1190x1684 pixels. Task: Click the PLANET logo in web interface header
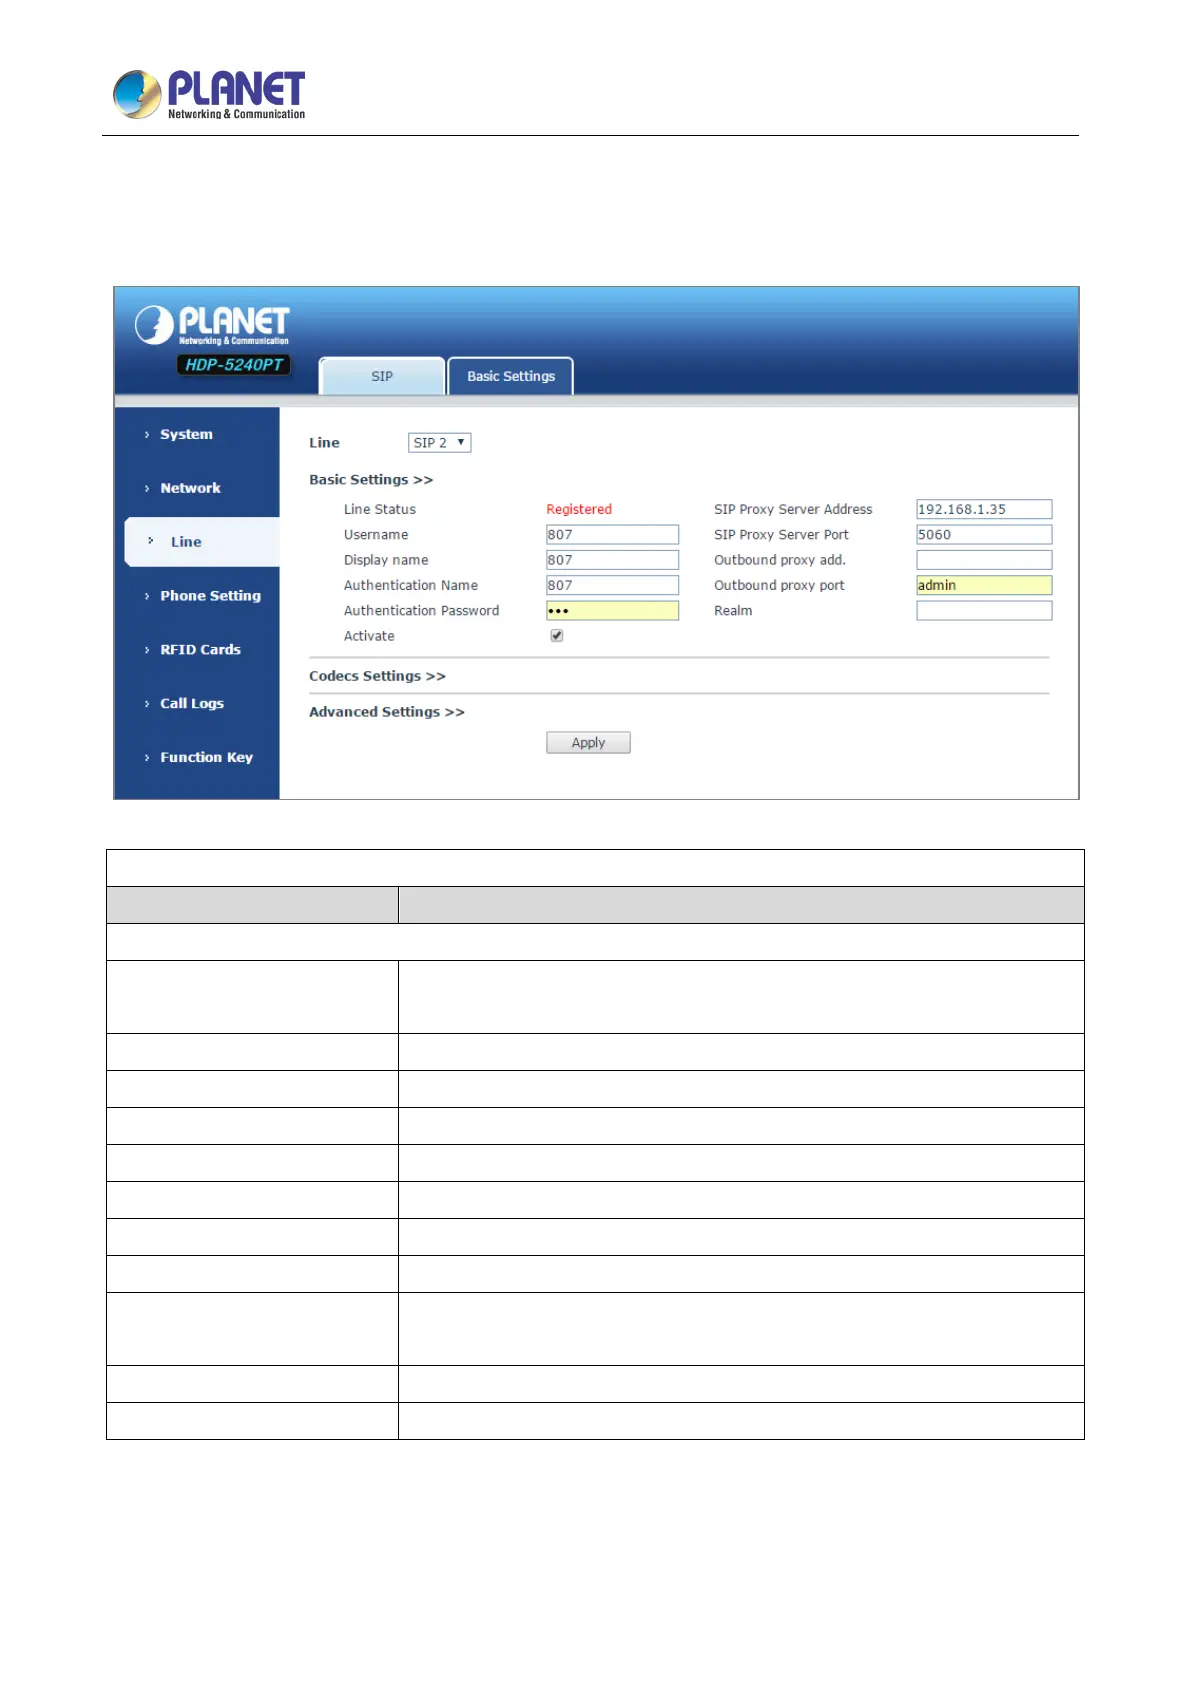click(x=212, y=325)
